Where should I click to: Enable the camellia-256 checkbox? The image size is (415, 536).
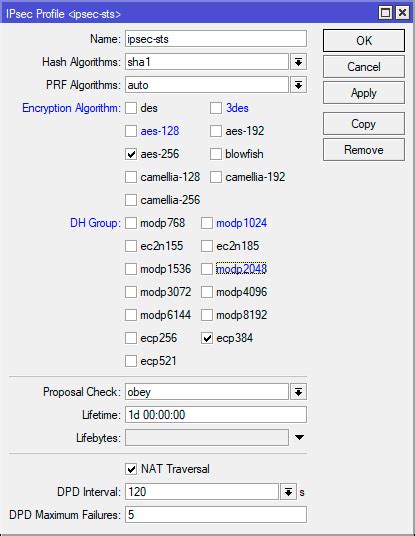(131, 200)
